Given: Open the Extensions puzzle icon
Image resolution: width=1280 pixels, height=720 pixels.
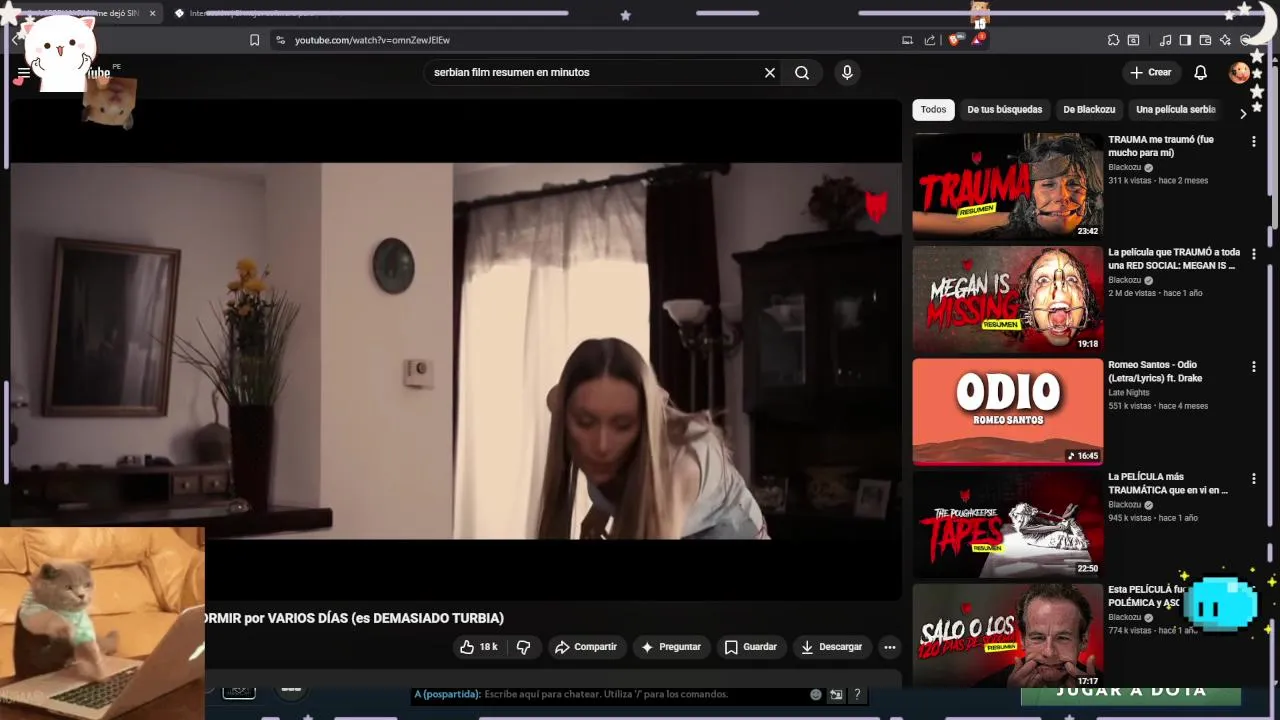Looking at the screenshot, I should tap(1113, 40).
